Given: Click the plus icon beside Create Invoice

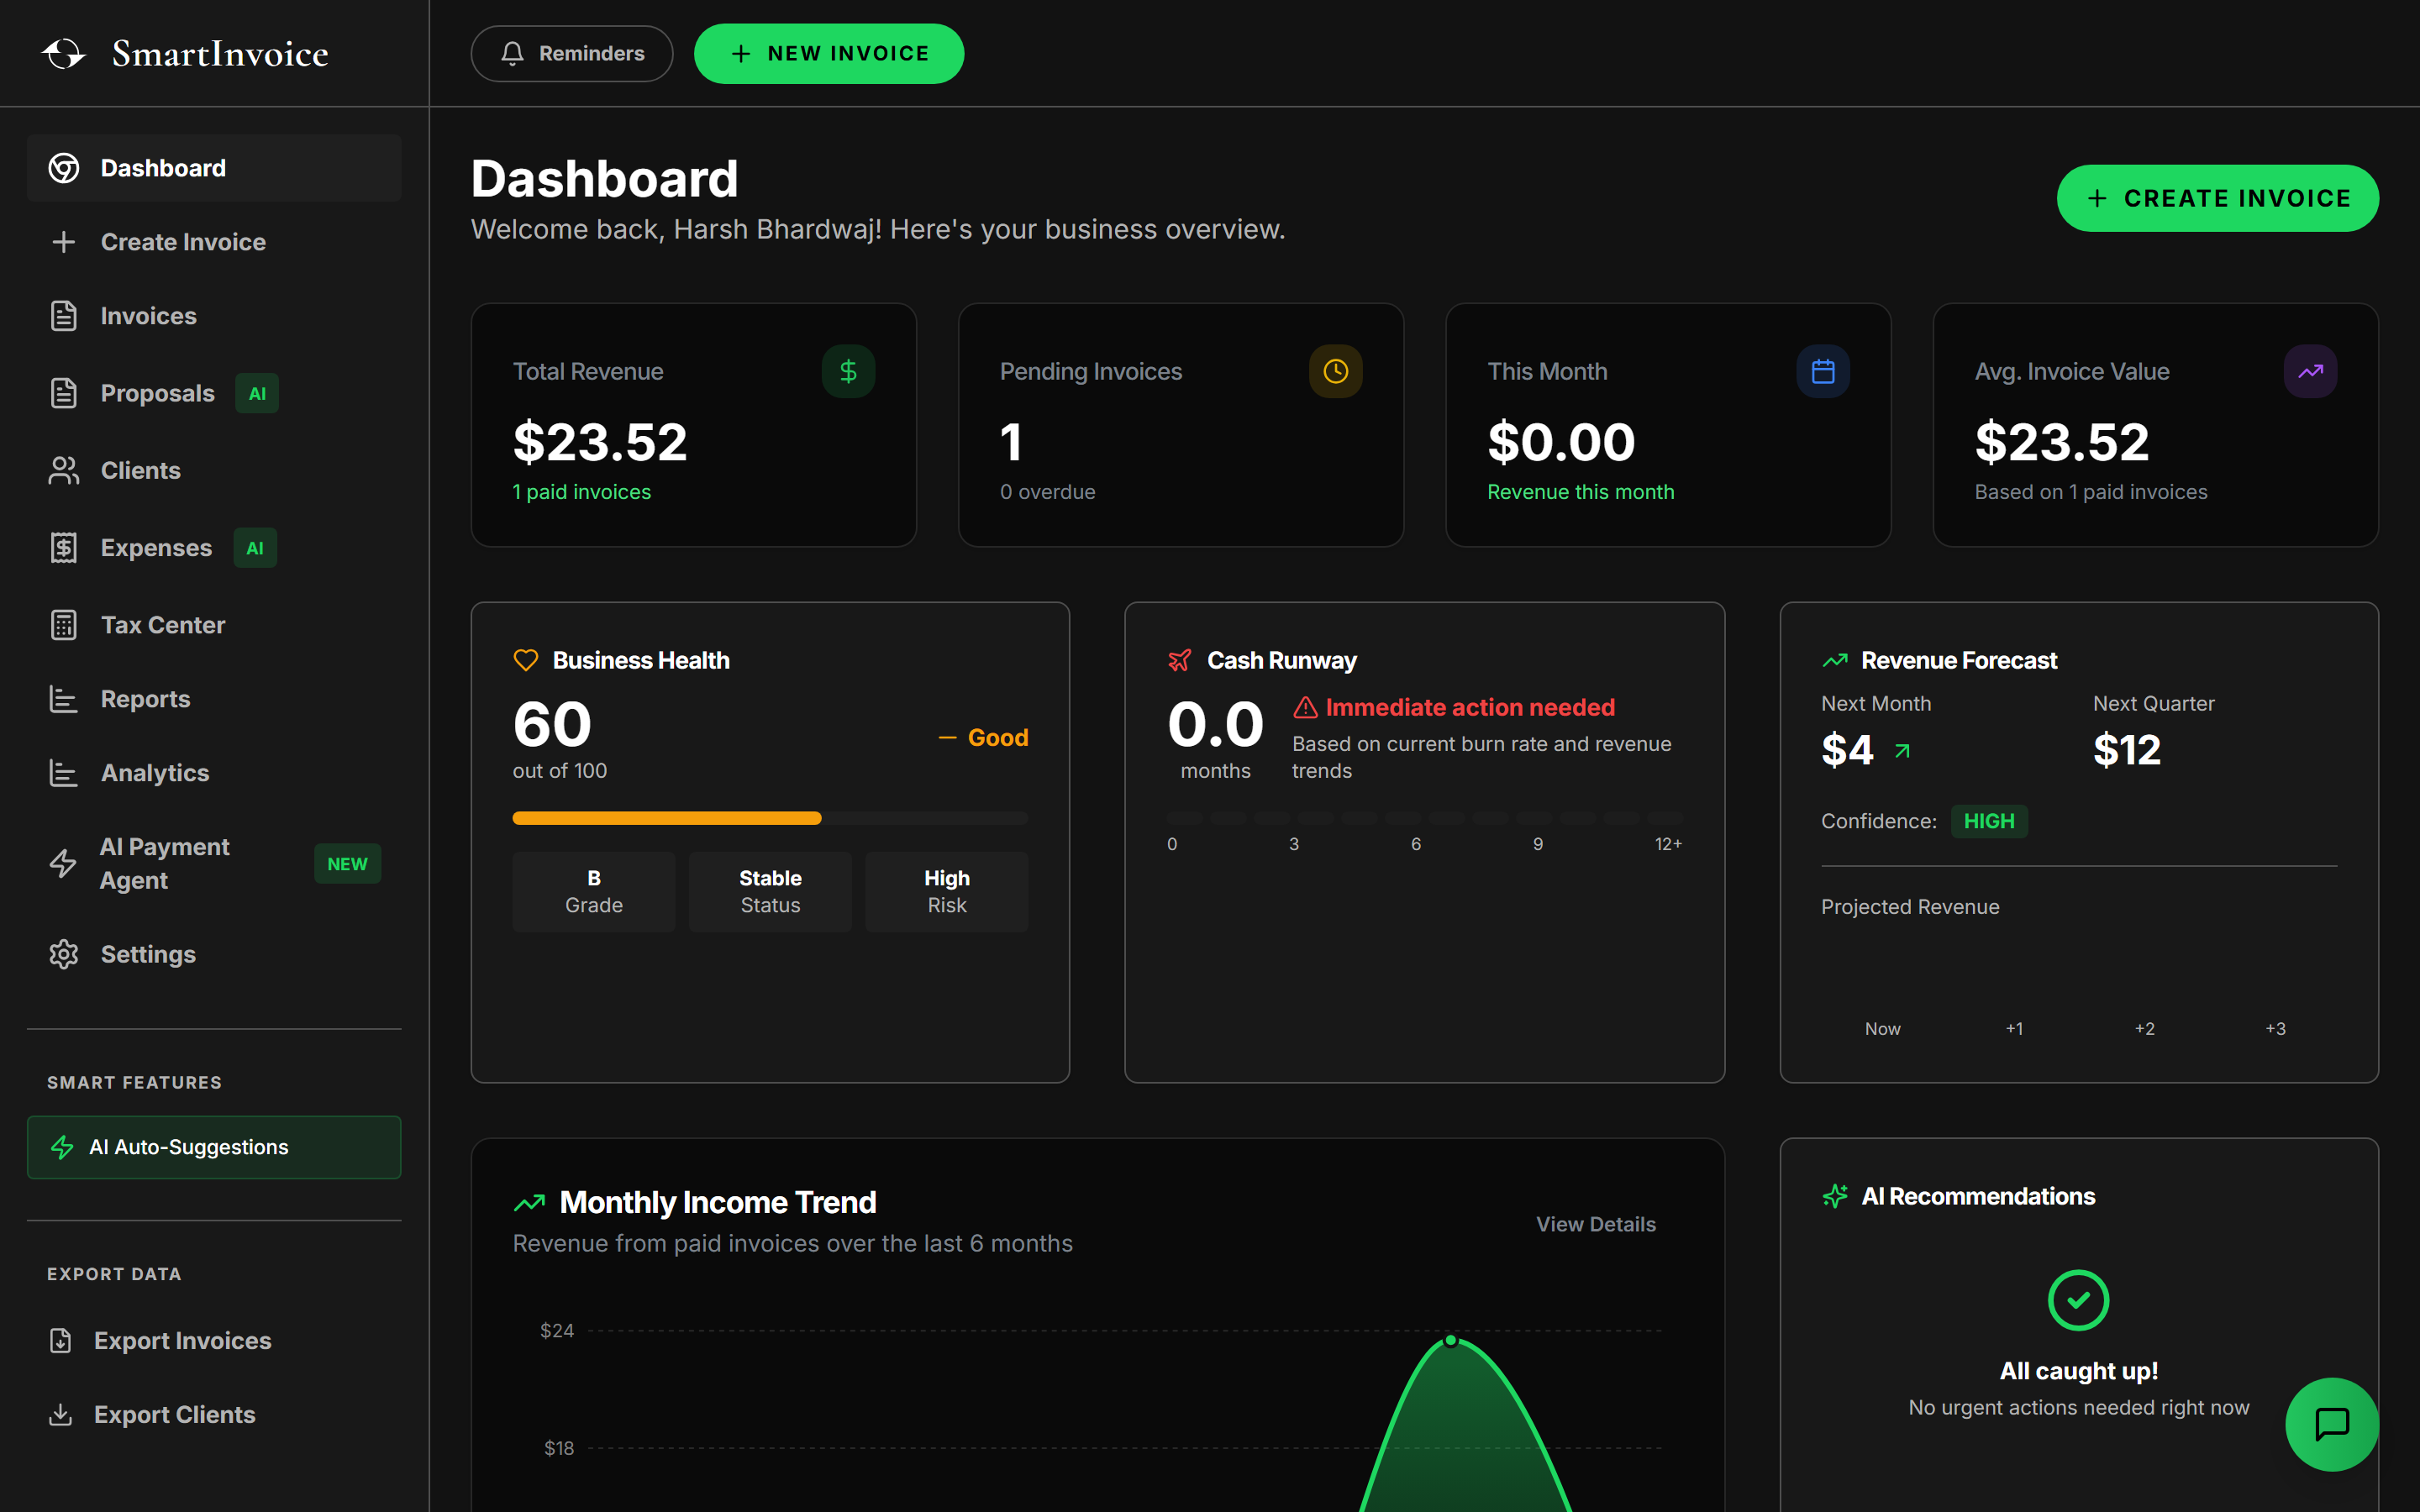Looking at the screenshot, I should pos(64,242).
